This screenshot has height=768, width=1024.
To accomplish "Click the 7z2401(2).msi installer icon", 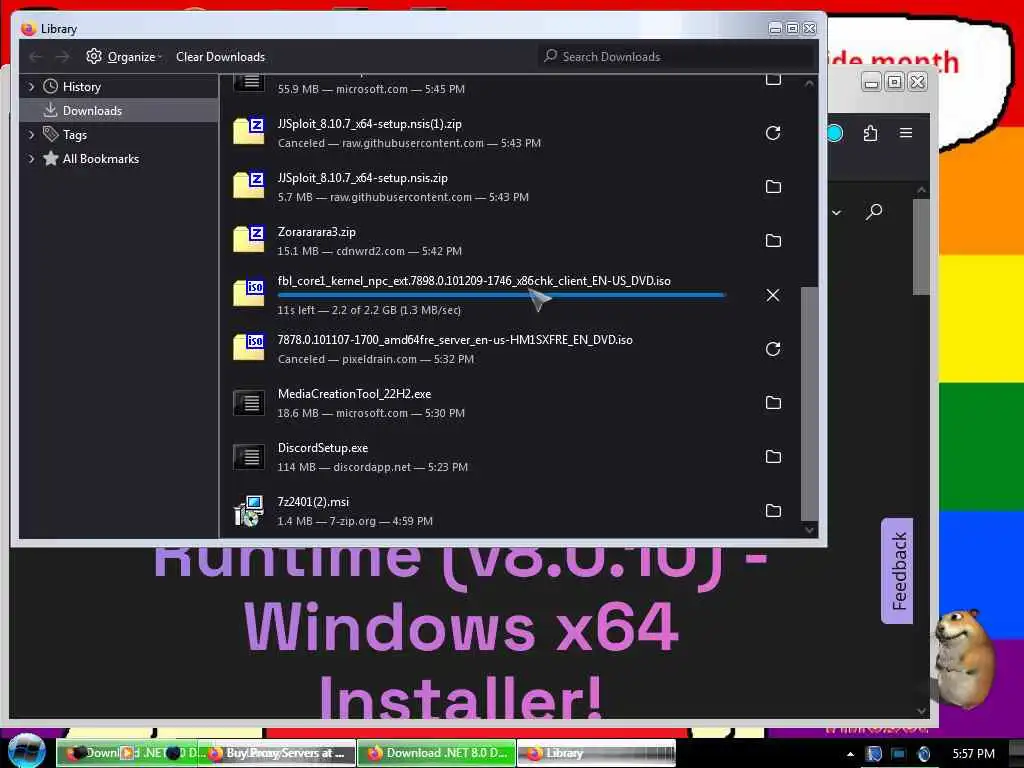I will (x=249, y=511).
